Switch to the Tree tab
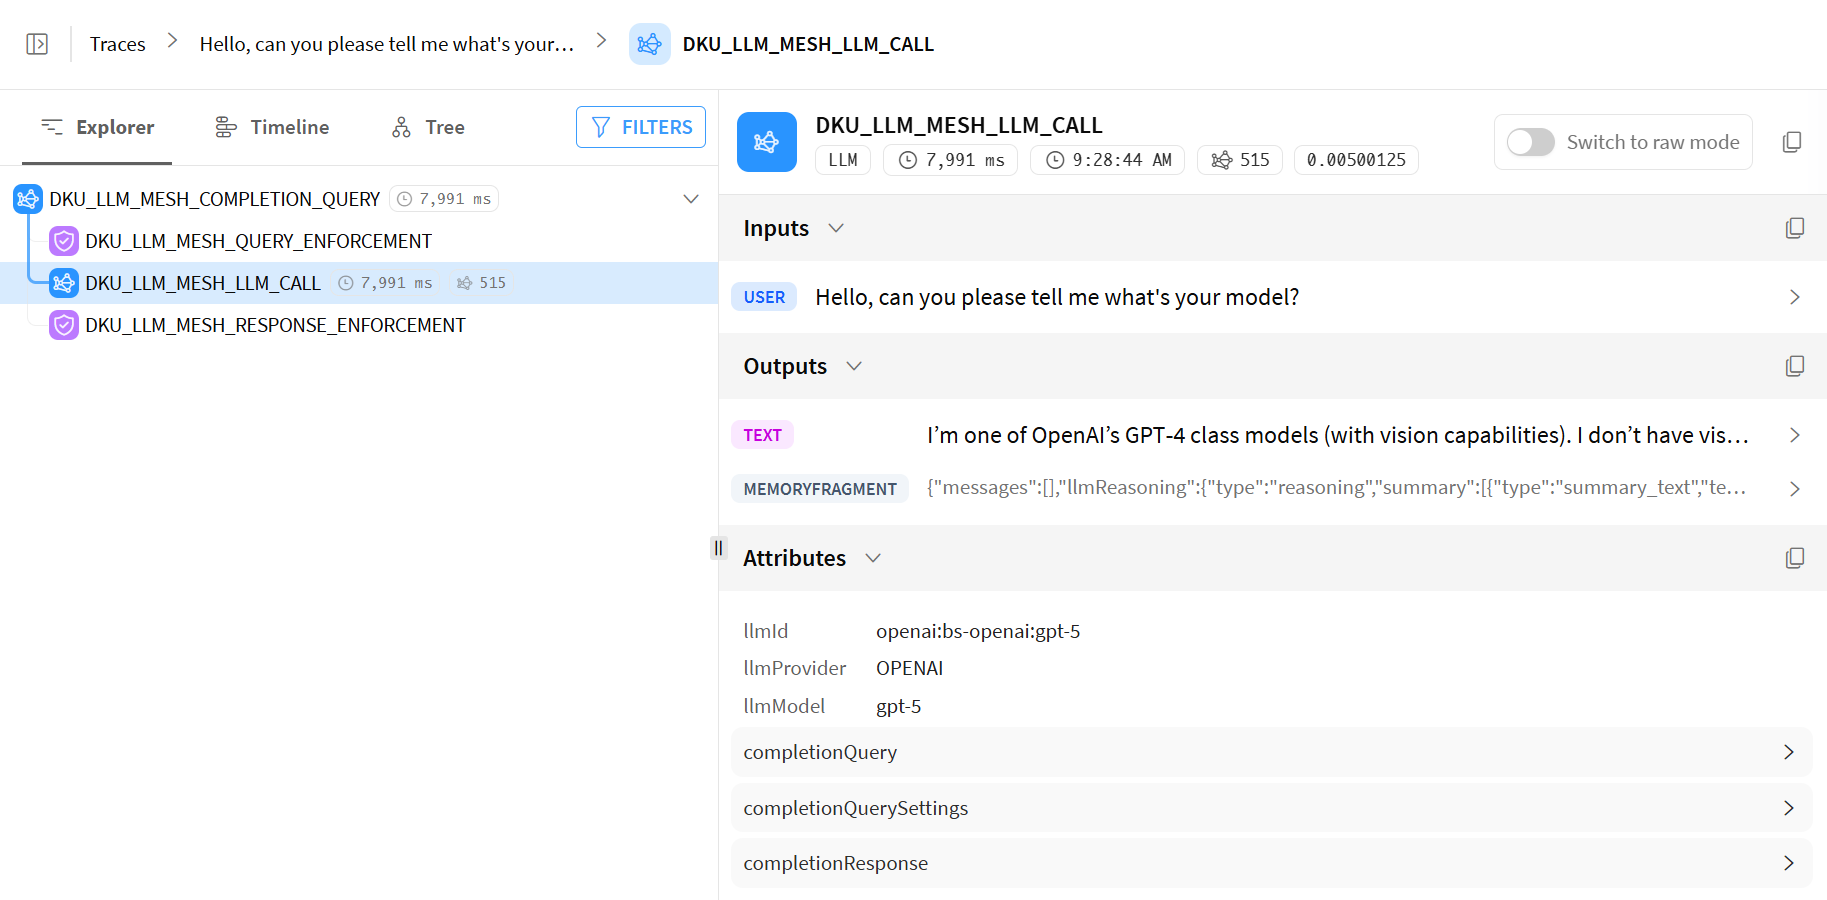Viewport: 1827px width, 900px height. (x=428, y=127)
